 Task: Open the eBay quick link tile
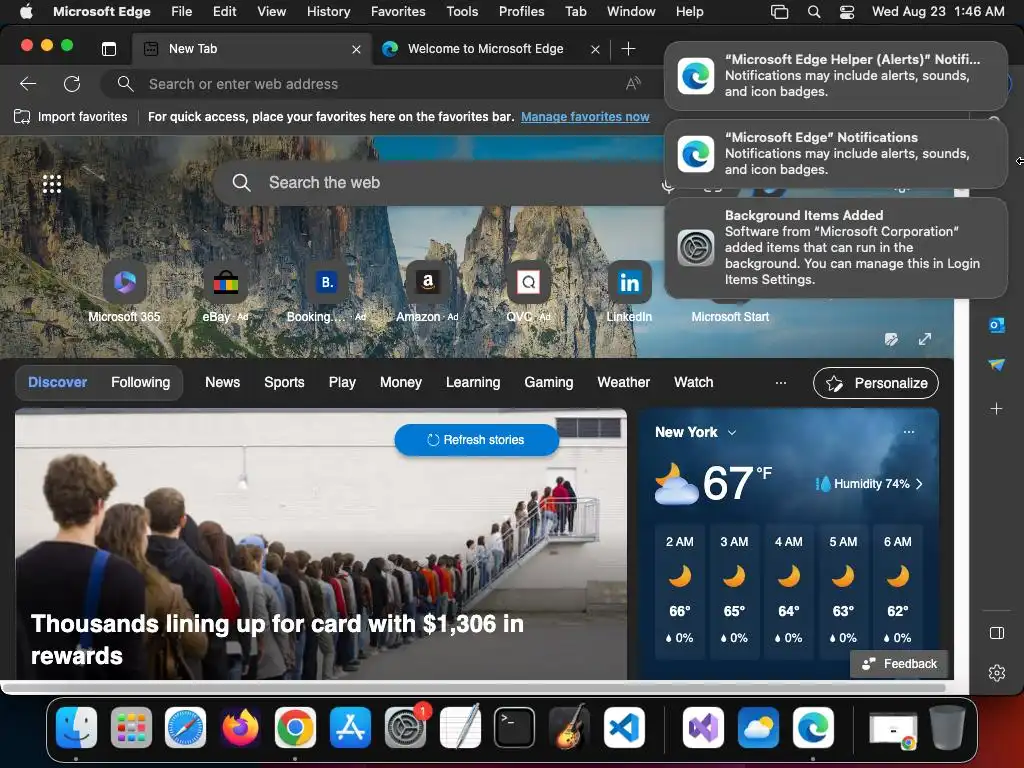tap(225, 281)
